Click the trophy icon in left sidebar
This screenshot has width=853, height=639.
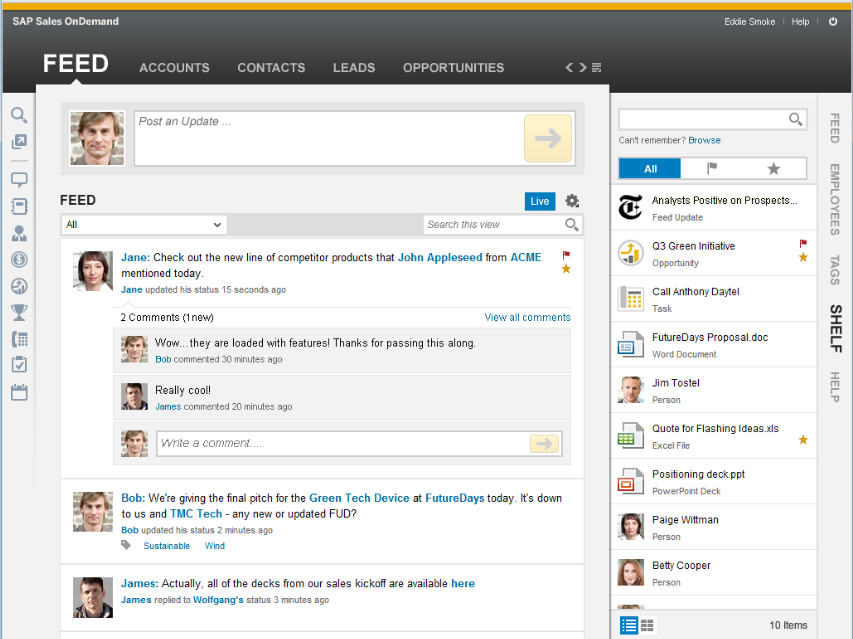click(19, 313)
